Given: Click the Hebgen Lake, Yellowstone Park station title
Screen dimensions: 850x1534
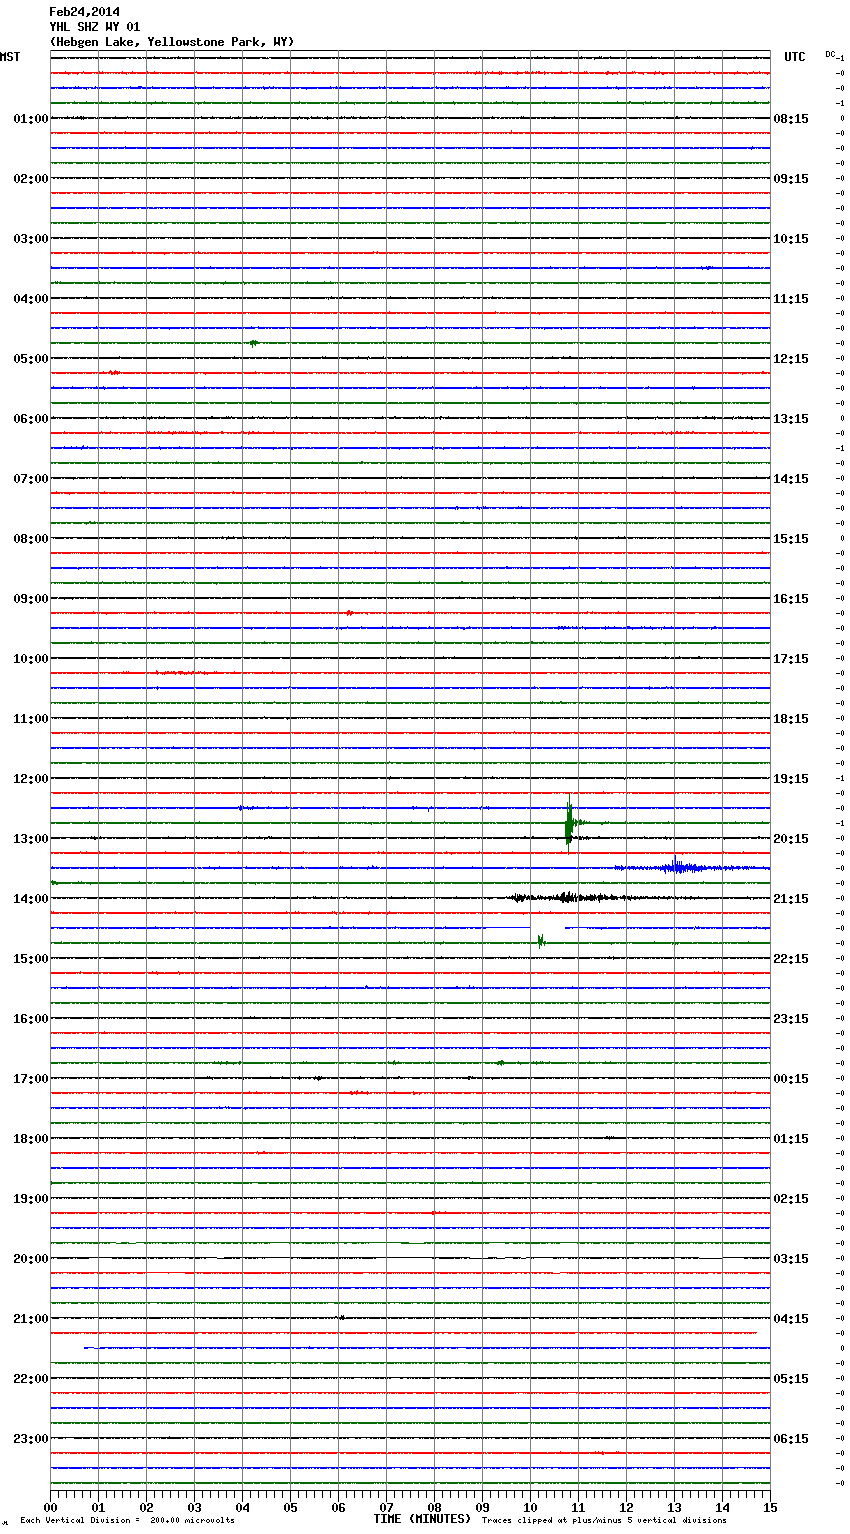Looking at the screenshot, I should 172,42.
